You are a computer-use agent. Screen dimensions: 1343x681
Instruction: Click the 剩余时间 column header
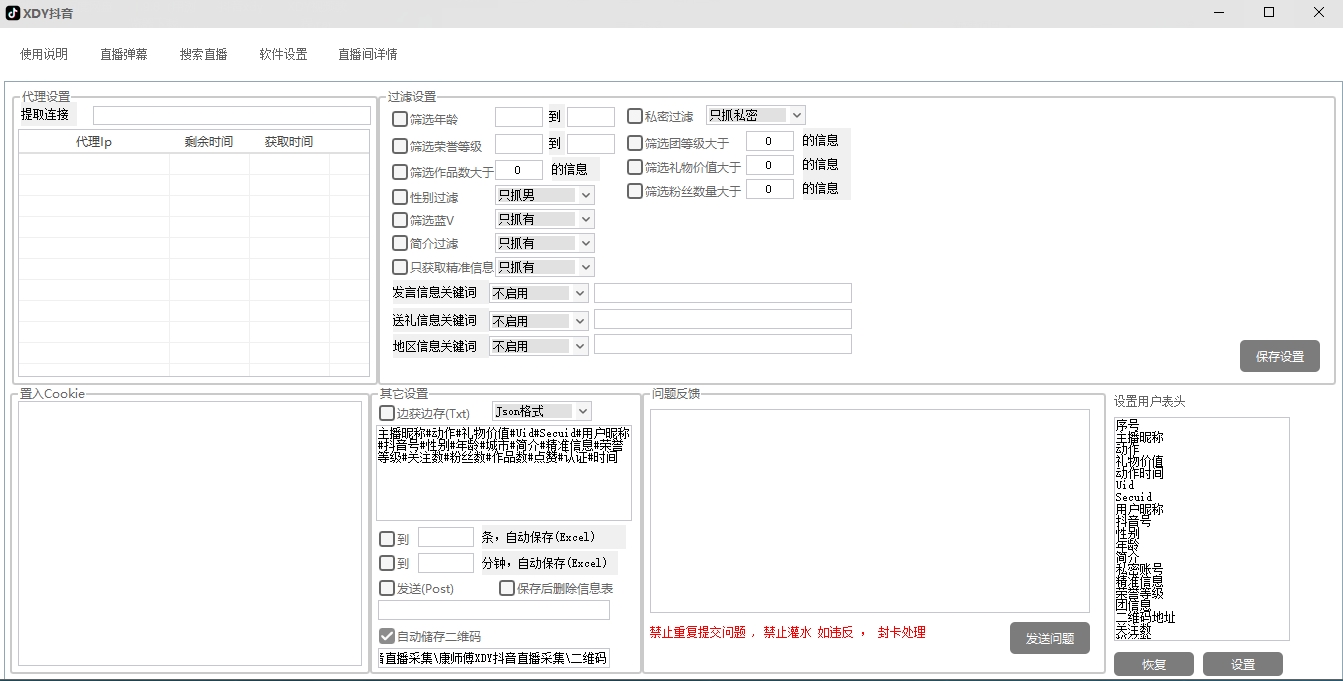pos(209,142)
